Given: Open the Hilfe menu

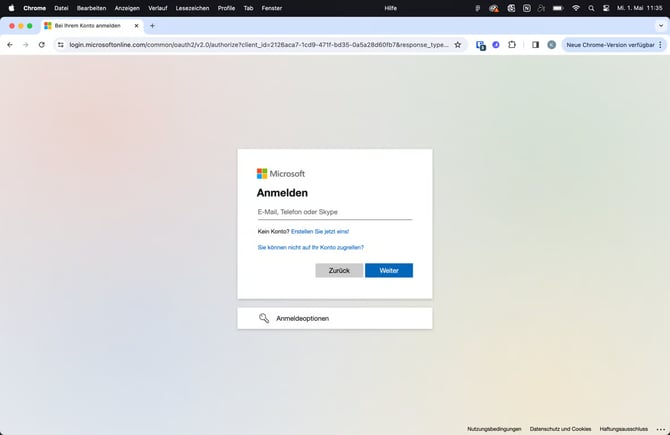Looking at the screenshot, I should [x=391, y=8].
